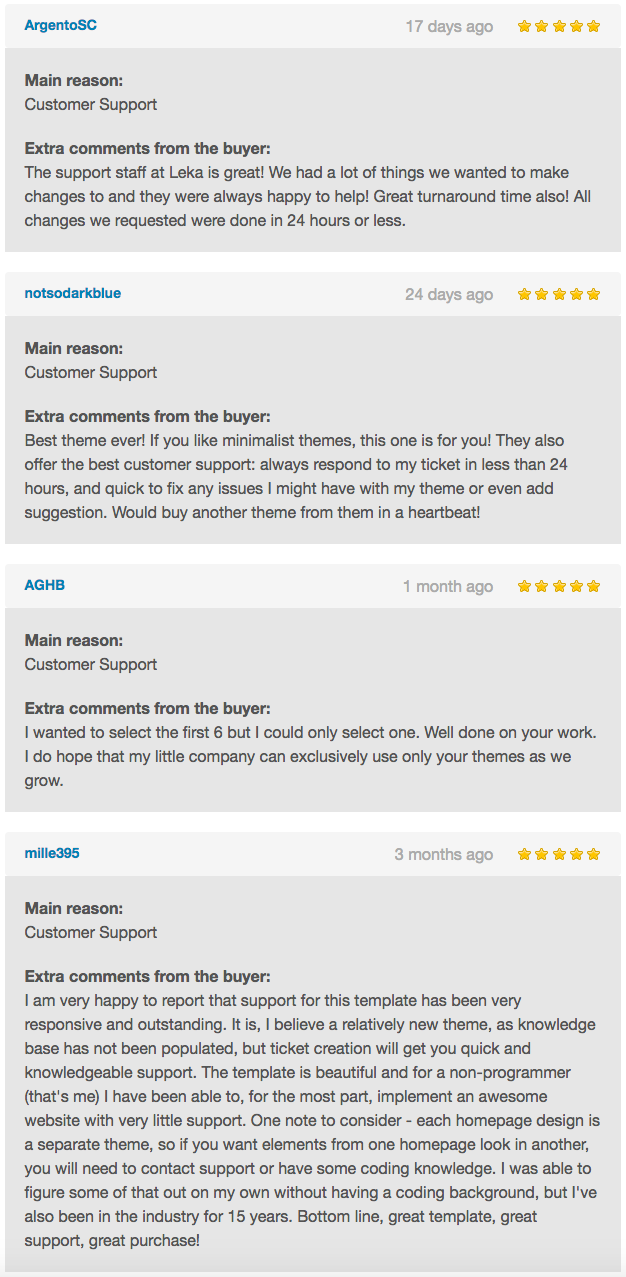This screenshot has width=626, height=1277.
Task: Click the '1 month ago' timestamp
Action: (448, 586)
